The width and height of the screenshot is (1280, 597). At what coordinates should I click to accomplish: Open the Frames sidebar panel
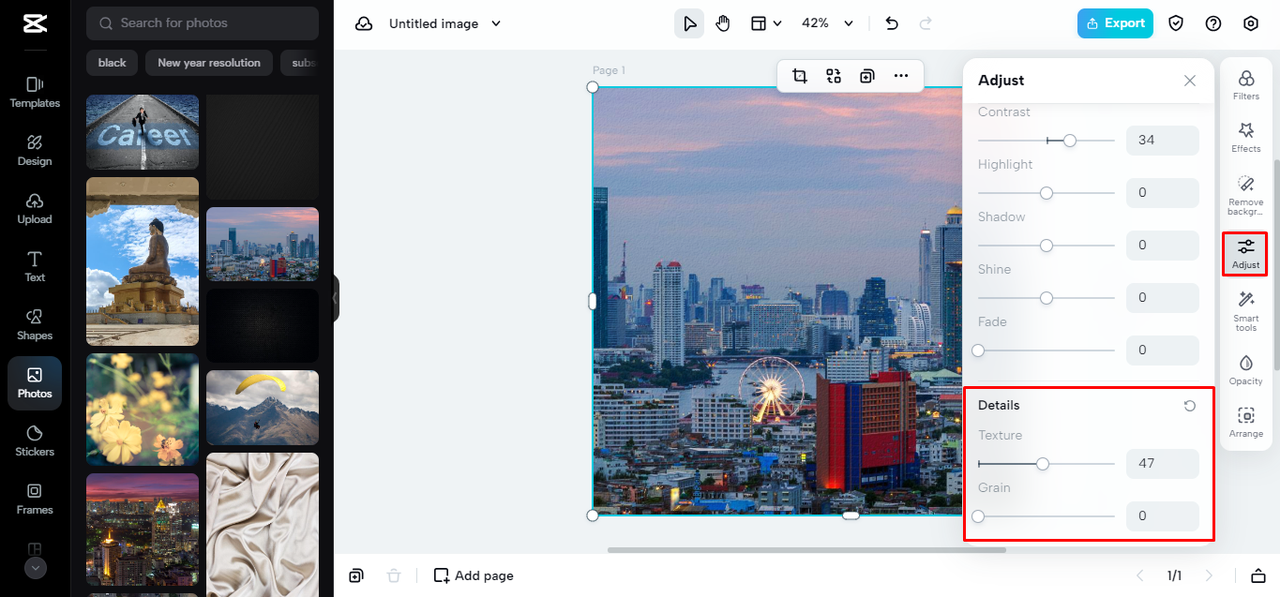(34, 498)
